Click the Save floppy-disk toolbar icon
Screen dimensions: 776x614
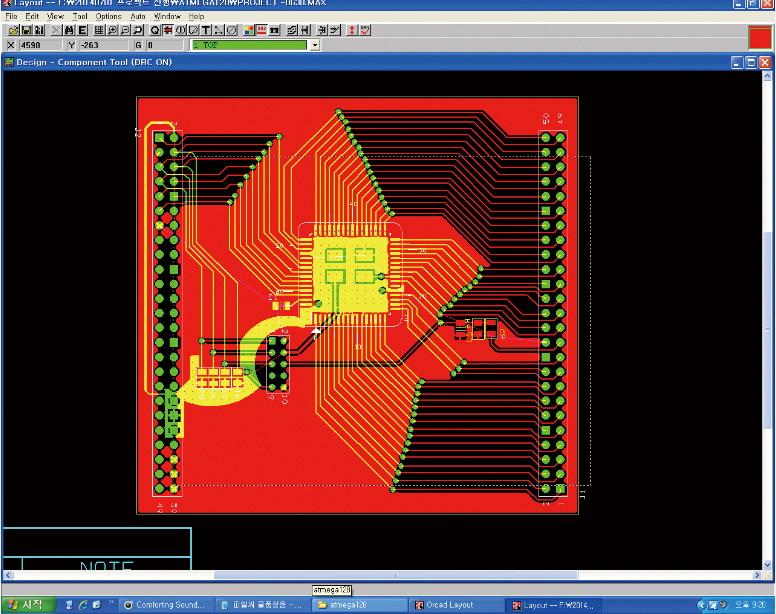pyautogui.click(x=27, y=30)
